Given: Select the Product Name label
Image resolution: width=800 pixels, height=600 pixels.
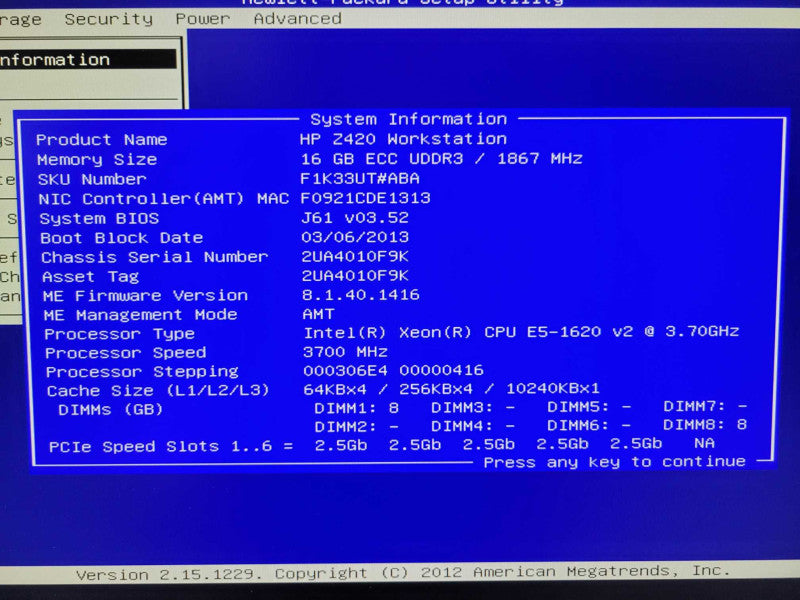Looking at the screenshot, I should (102, 140).
